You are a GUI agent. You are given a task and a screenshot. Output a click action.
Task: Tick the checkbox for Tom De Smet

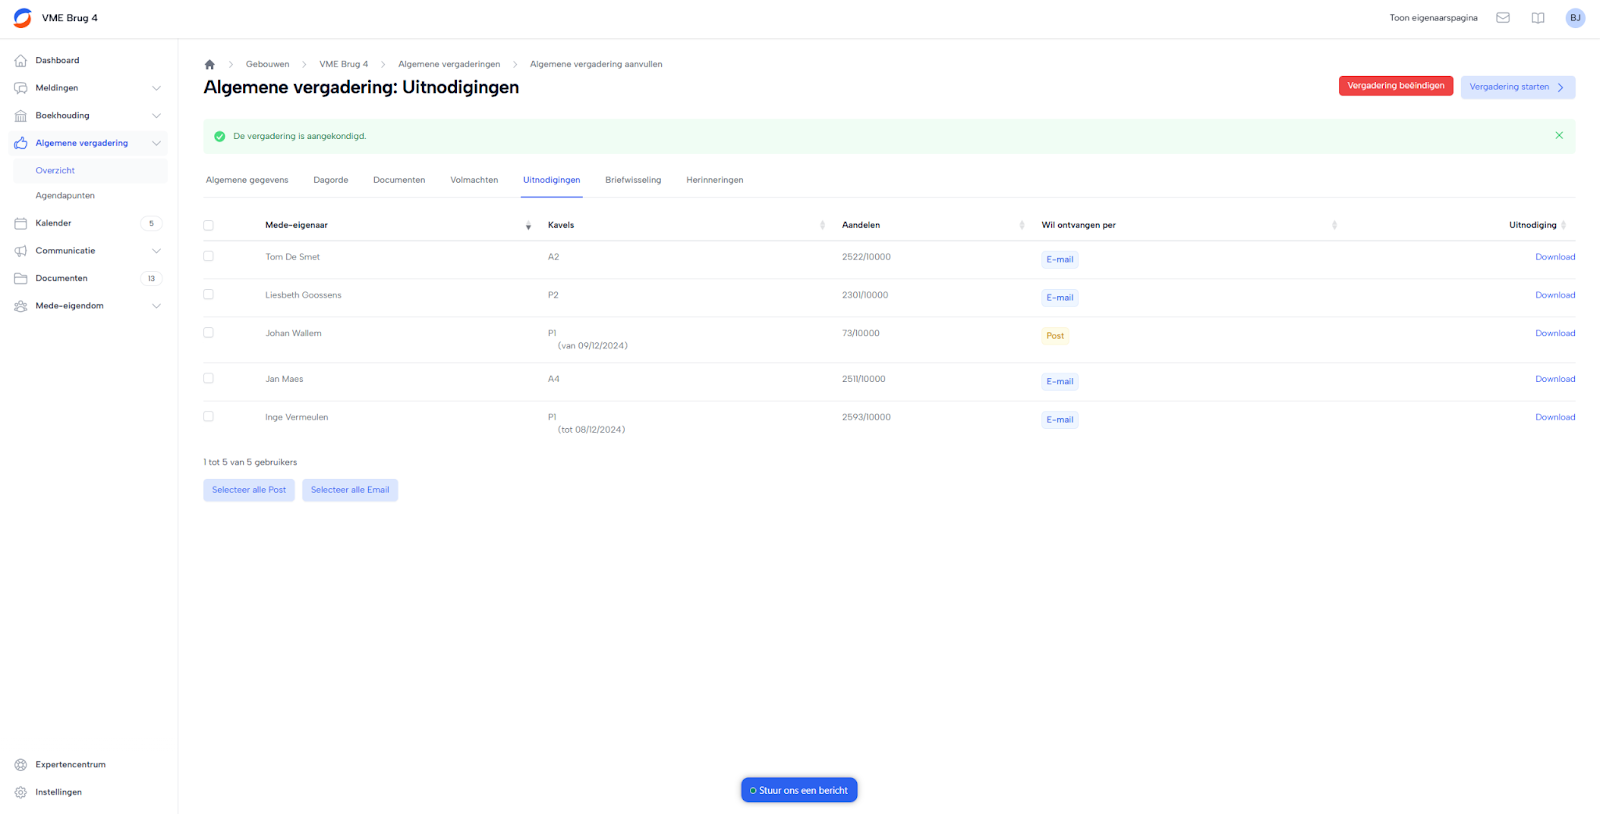(208, 257)
